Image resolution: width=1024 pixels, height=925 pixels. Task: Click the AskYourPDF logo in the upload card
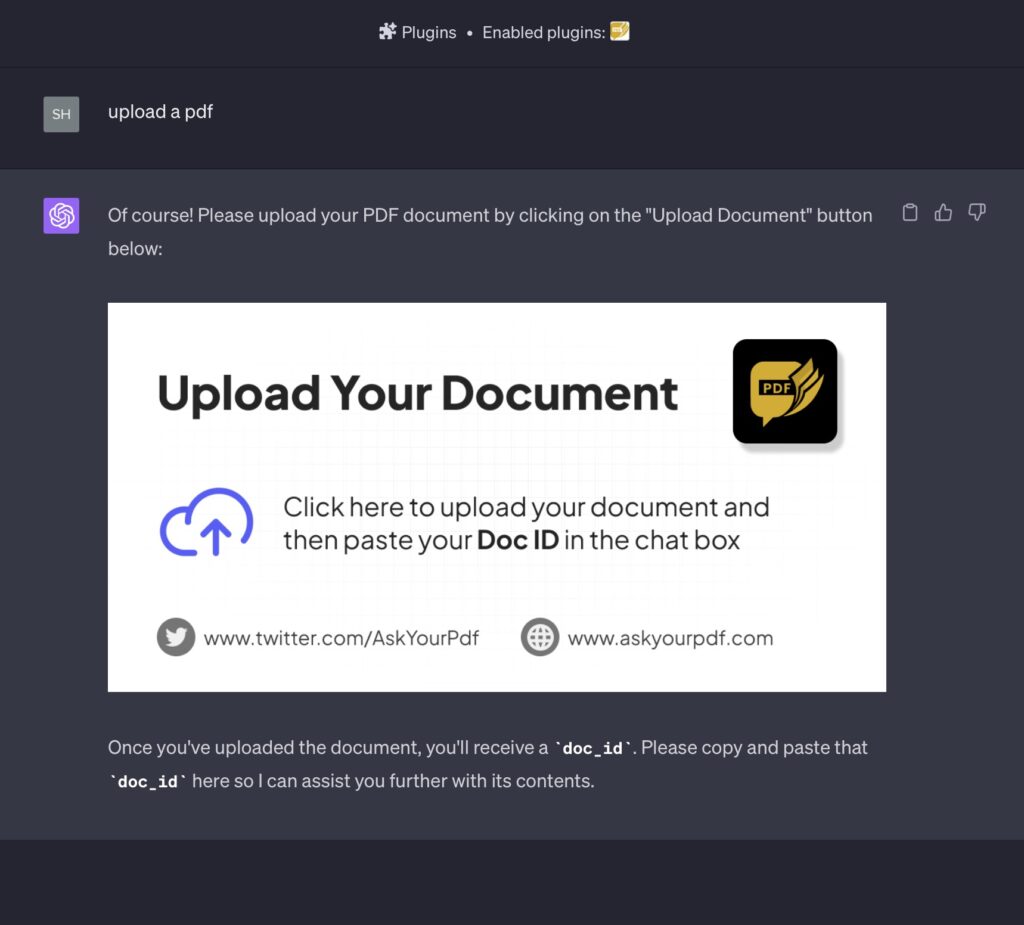coord(785,391)
